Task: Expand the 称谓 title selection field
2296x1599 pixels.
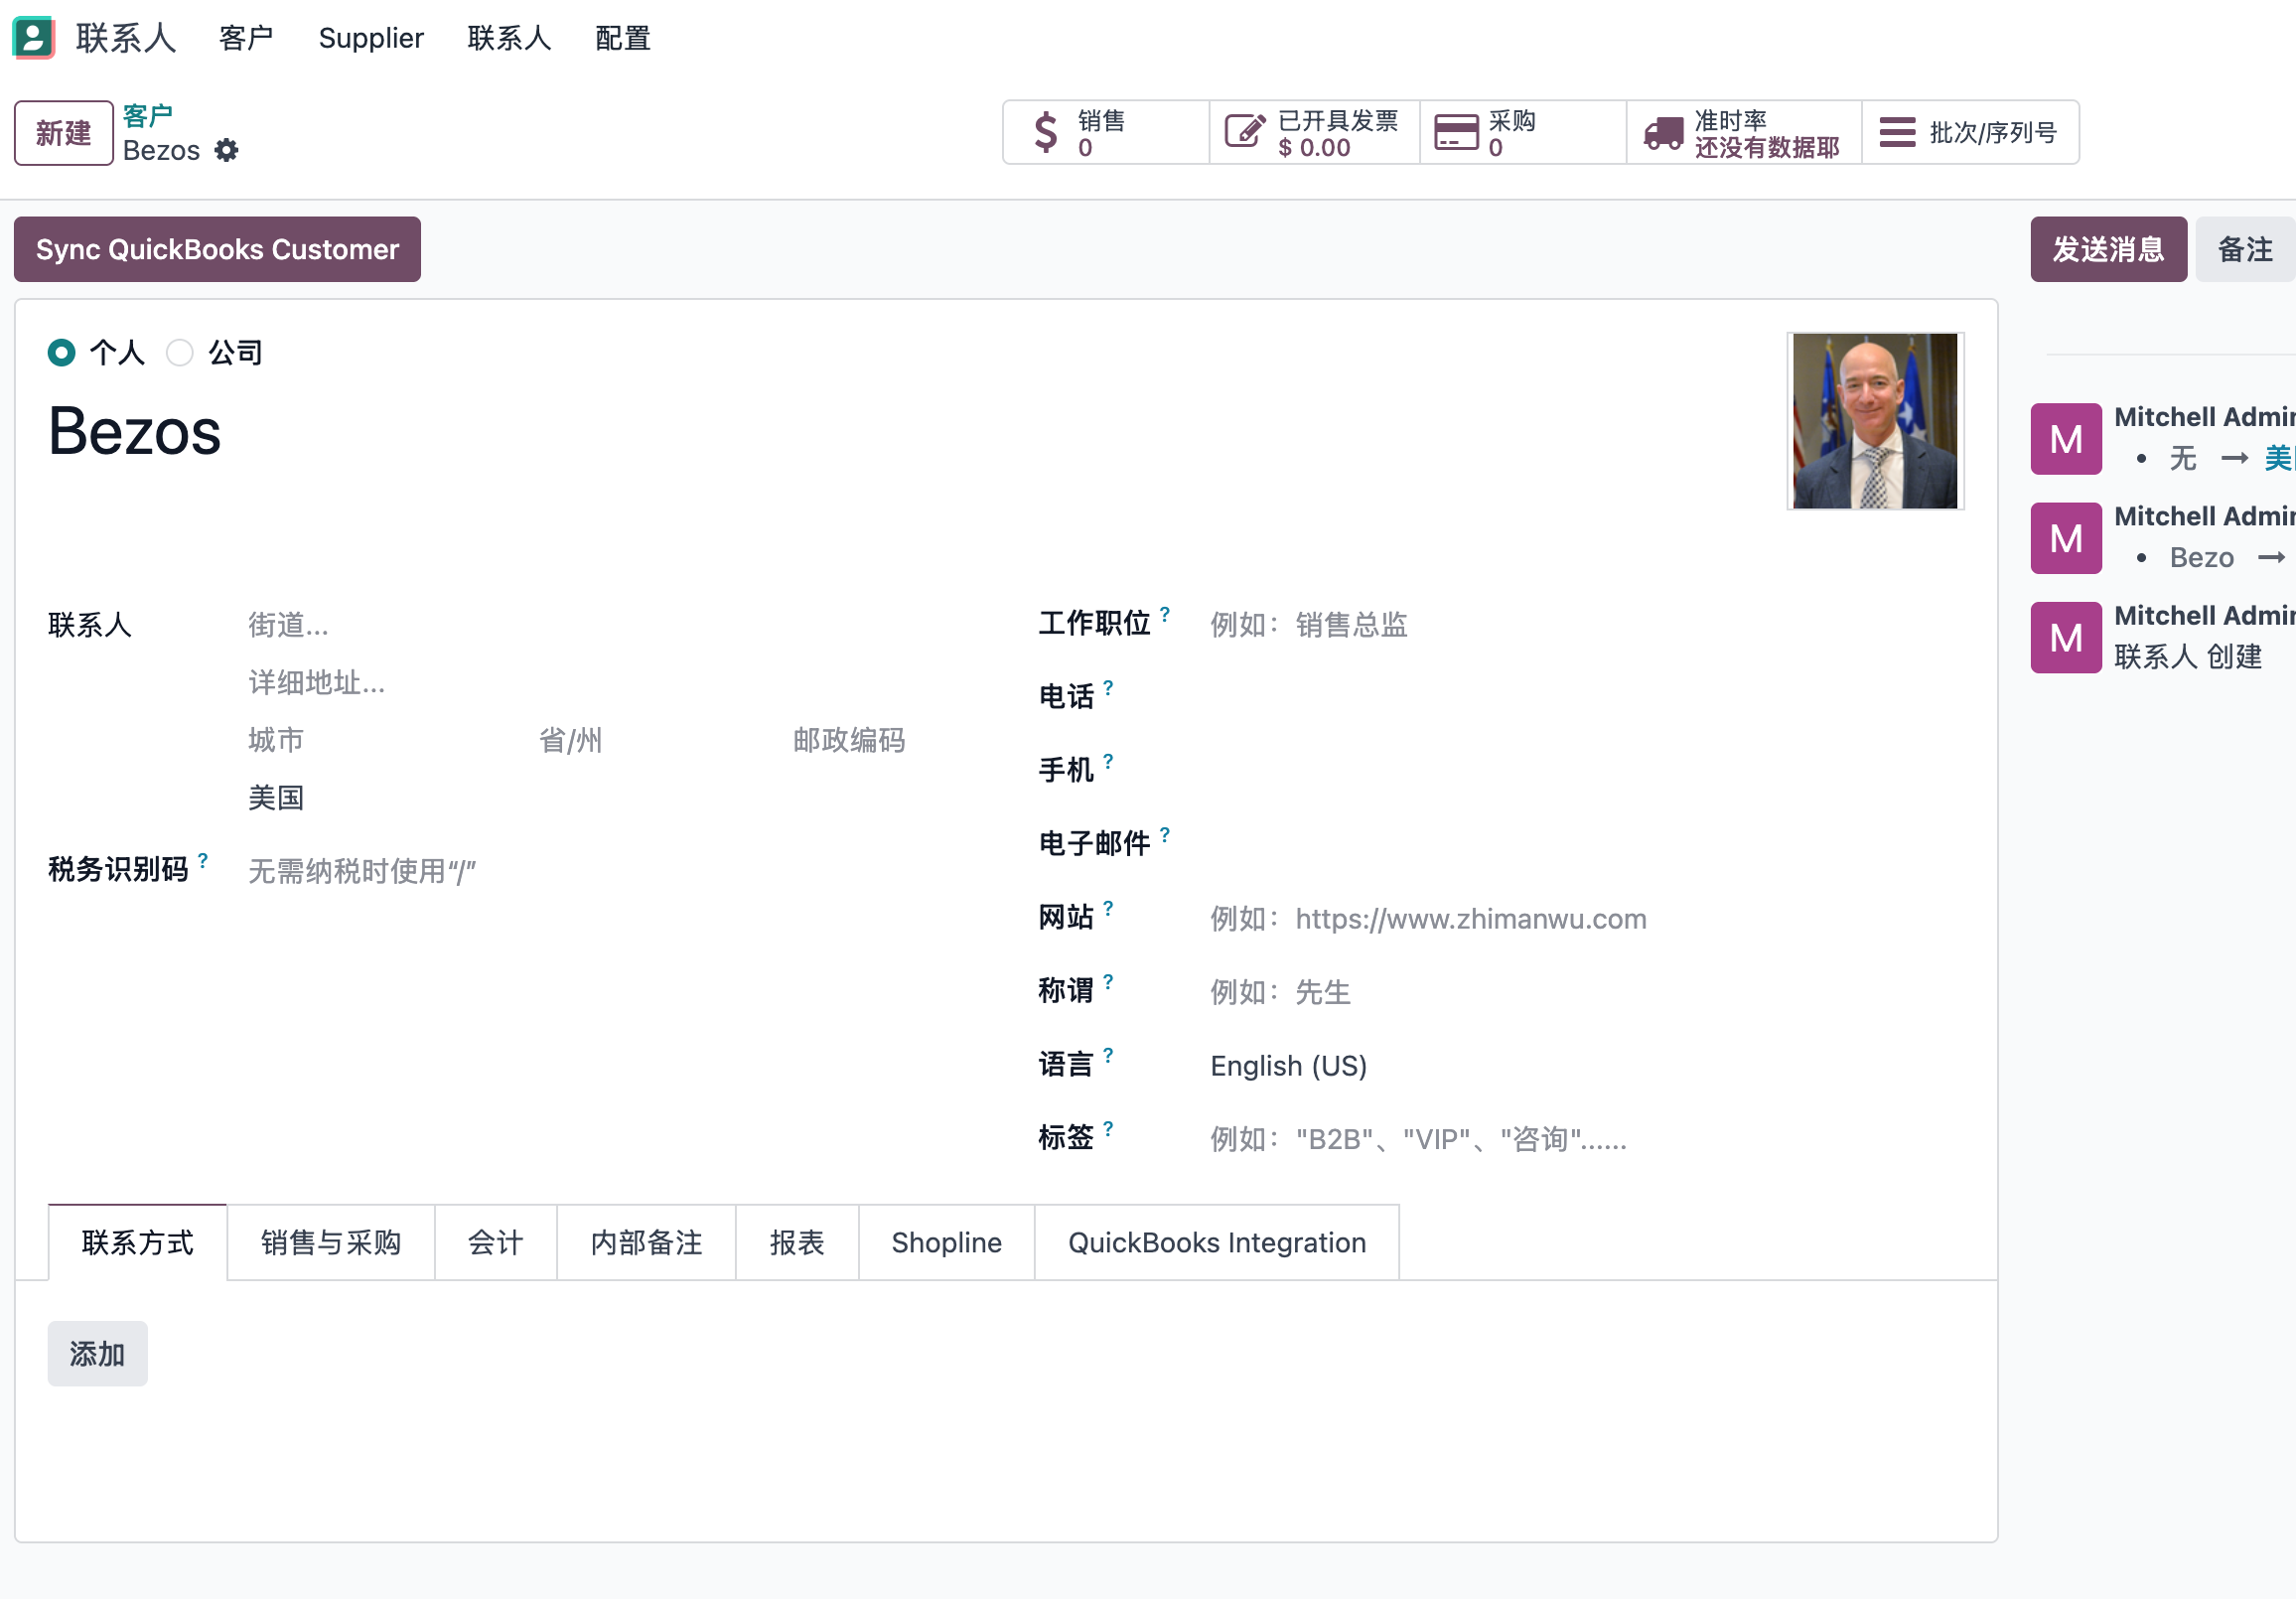Action: click(1585, 992)
